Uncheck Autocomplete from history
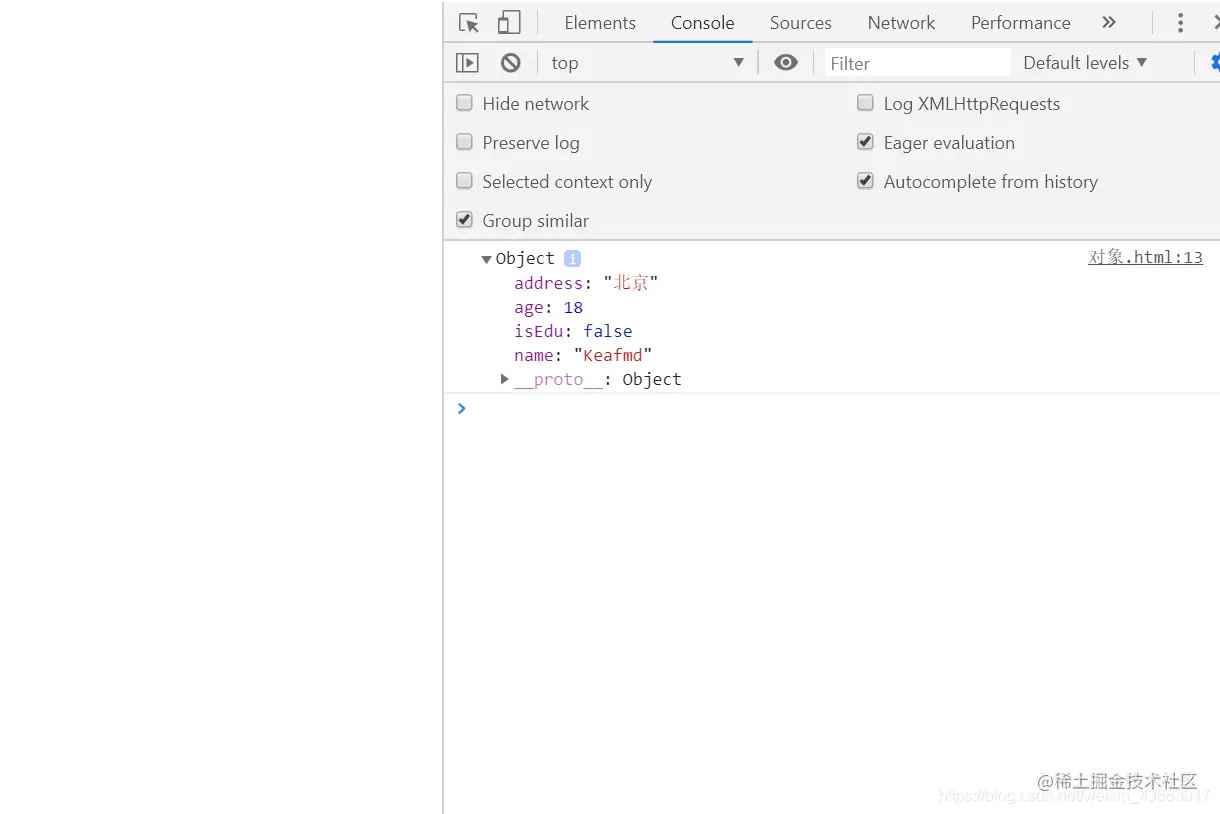 pos(865,181)
